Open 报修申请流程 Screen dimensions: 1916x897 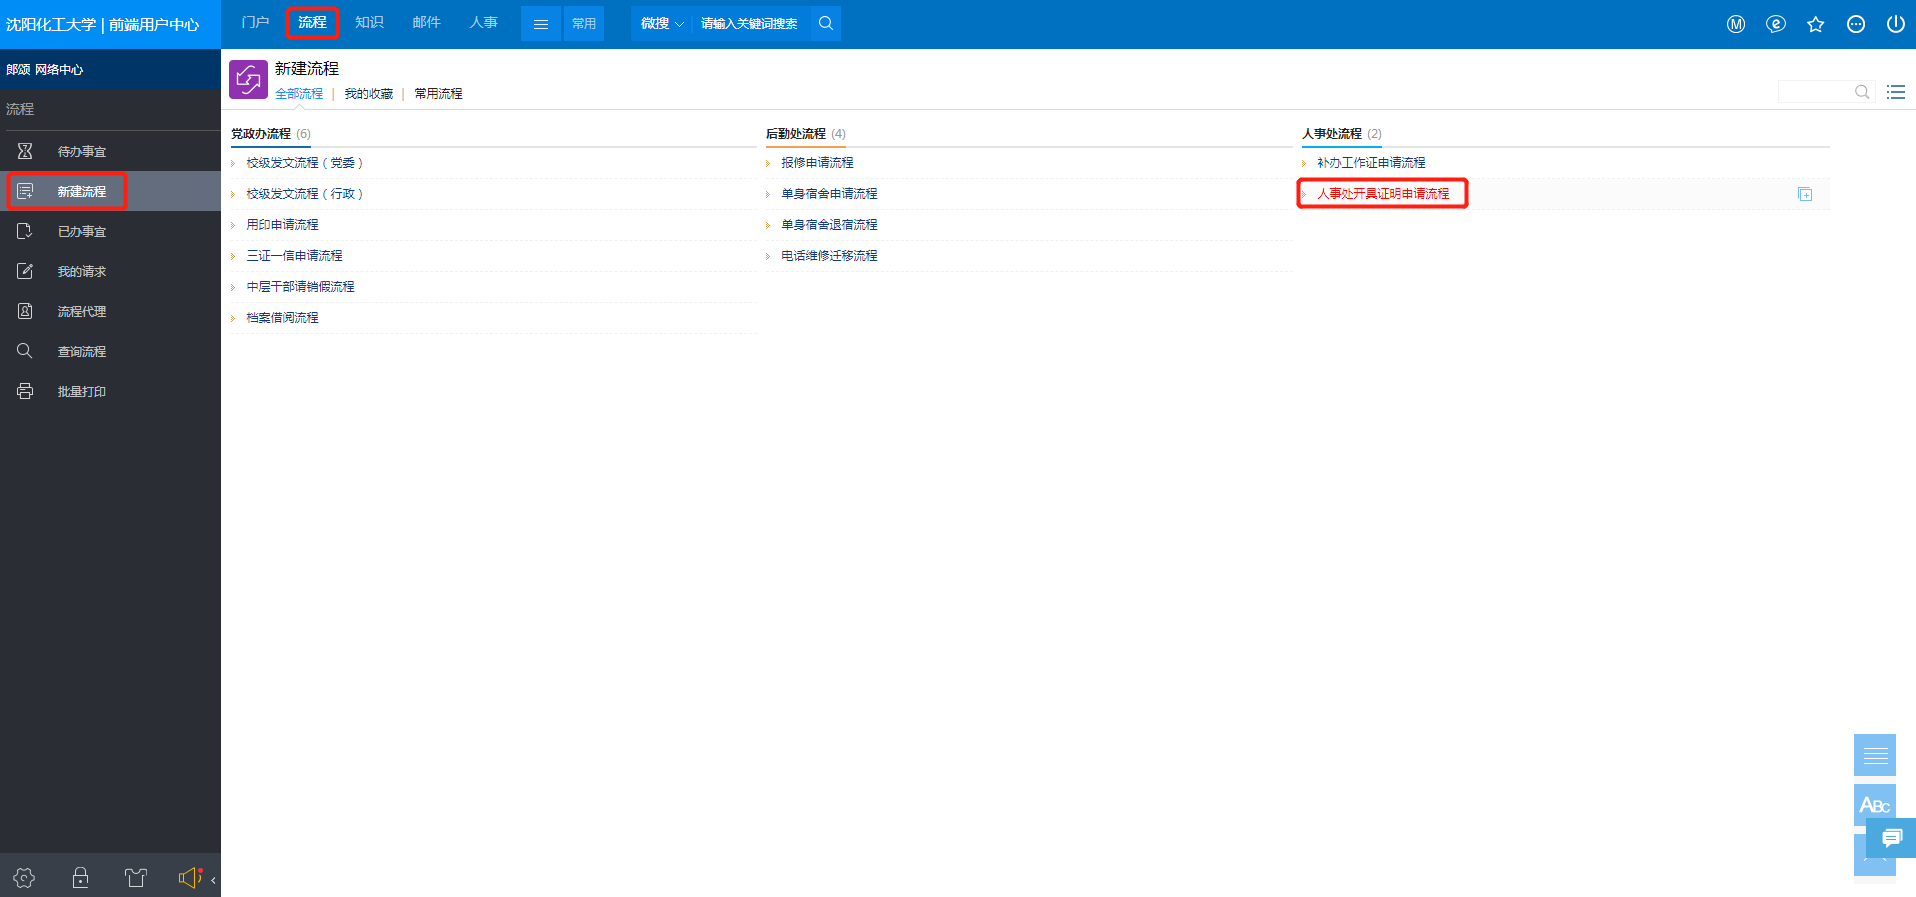point(817,163)
